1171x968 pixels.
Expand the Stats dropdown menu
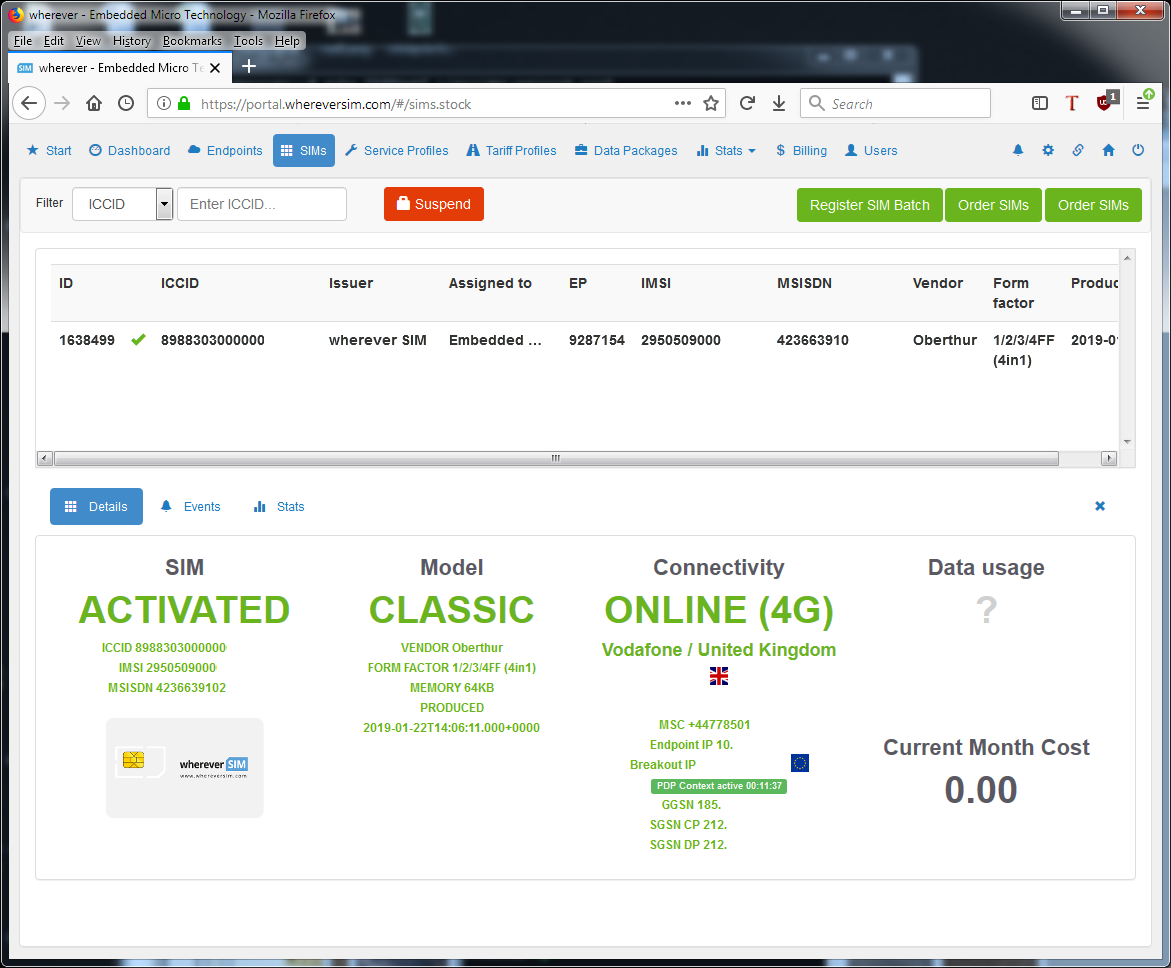pyautogui.click(x=726, y=150)
